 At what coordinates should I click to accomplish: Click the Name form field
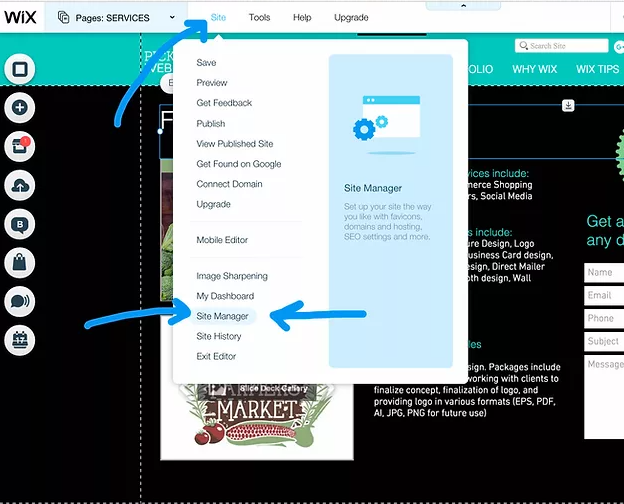click(604, 272)
